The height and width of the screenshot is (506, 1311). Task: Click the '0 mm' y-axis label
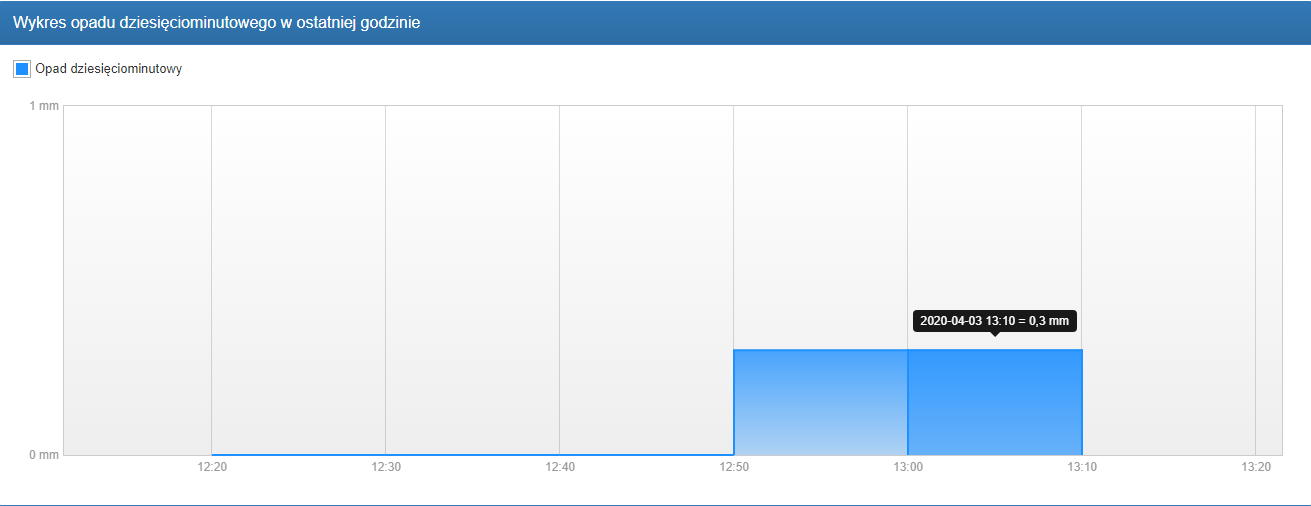point(44,455)
